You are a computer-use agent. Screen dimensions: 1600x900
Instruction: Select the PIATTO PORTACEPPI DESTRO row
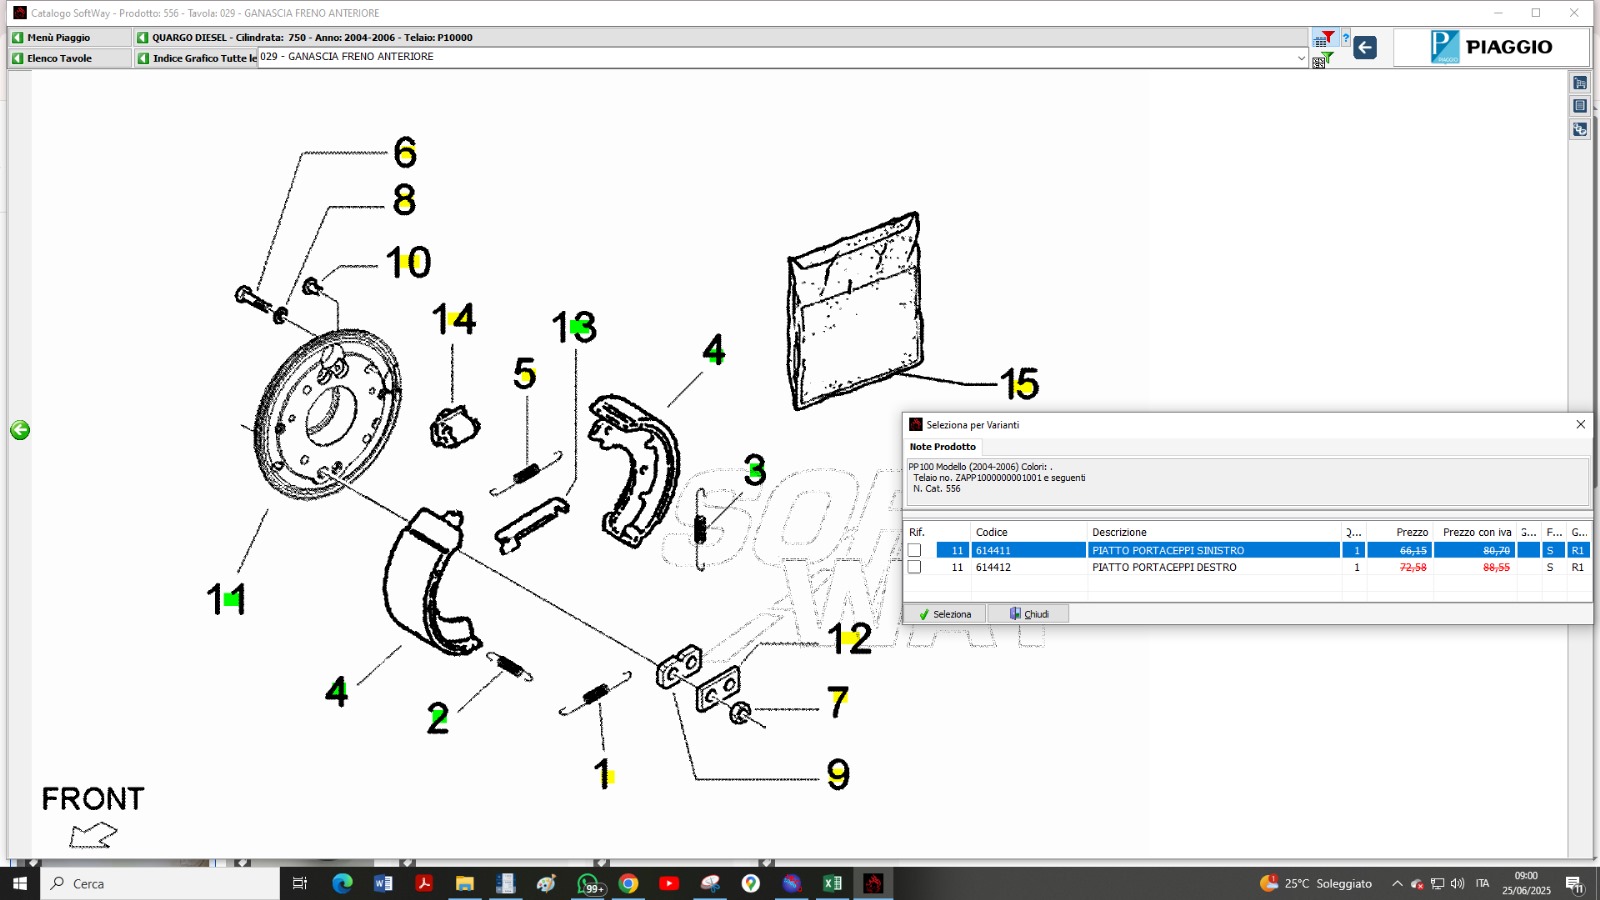click(1164, 567)
